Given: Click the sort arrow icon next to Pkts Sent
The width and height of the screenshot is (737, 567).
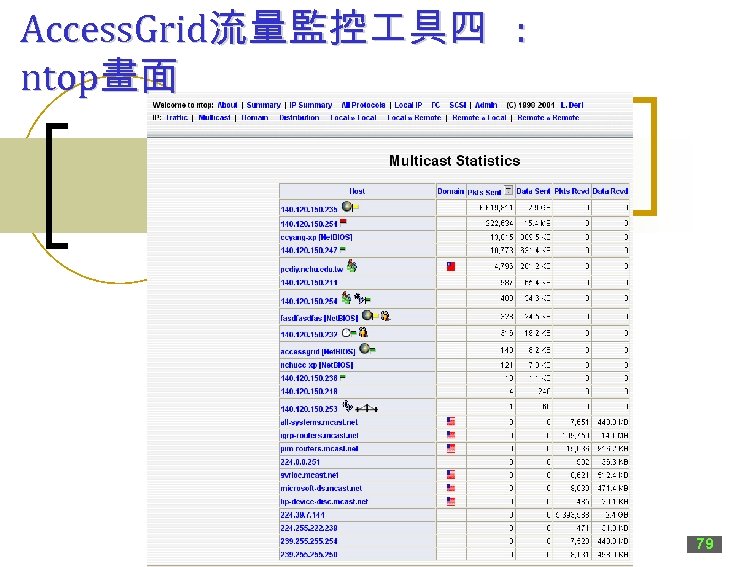Looking at the screenshot, I should (509, 190).
